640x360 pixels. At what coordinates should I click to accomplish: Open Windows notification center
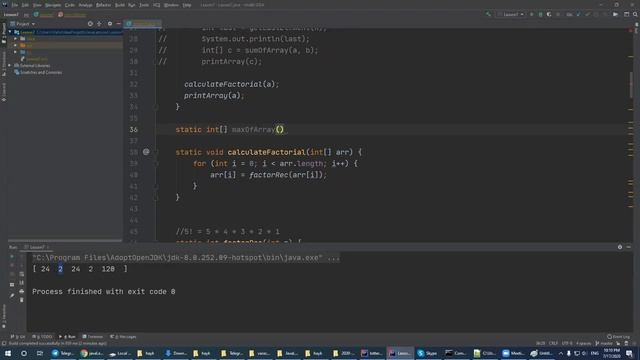[629, 353]
